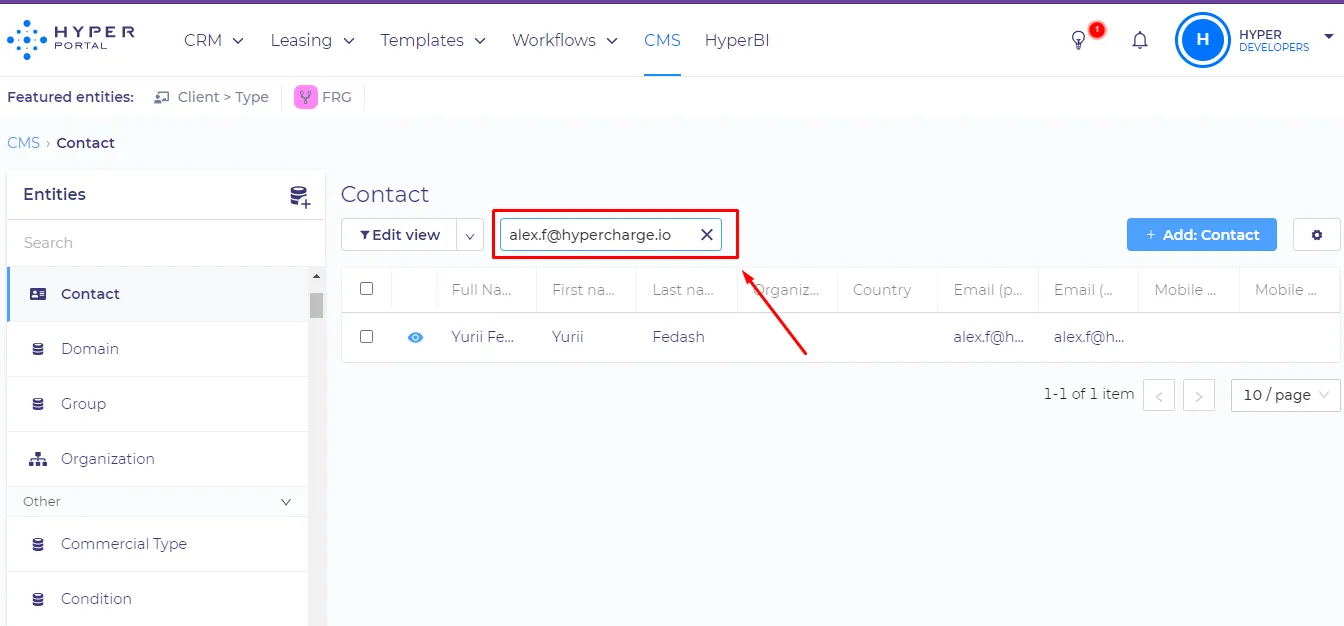Select Contact in the Entities list
Image resolution: width=1344 pixels, height=626 pixels.
[x=158, y=294]
